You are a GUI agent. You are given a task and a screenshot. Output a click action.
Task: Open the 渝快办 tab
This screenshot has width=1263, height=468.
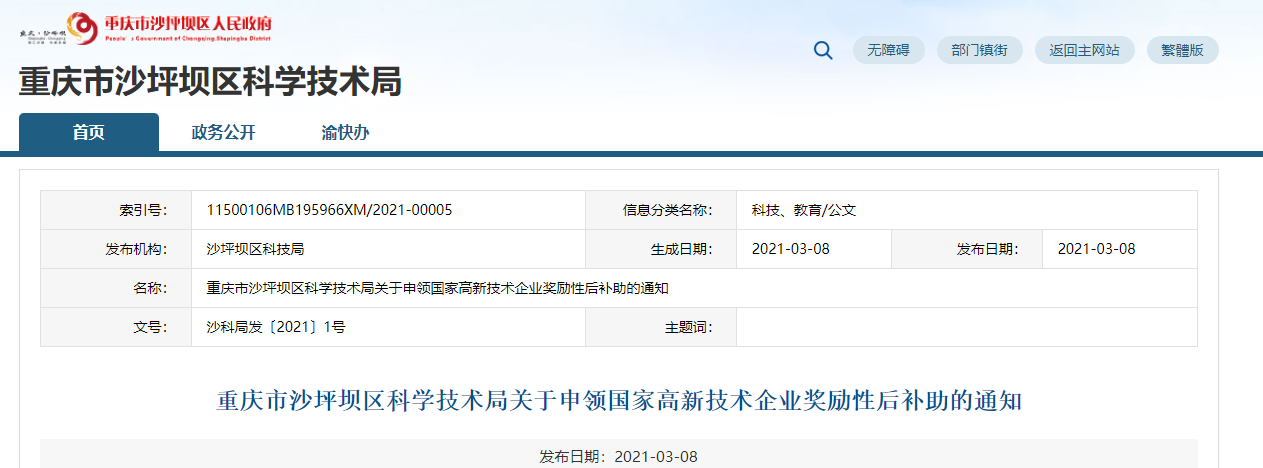pos(345,132)
